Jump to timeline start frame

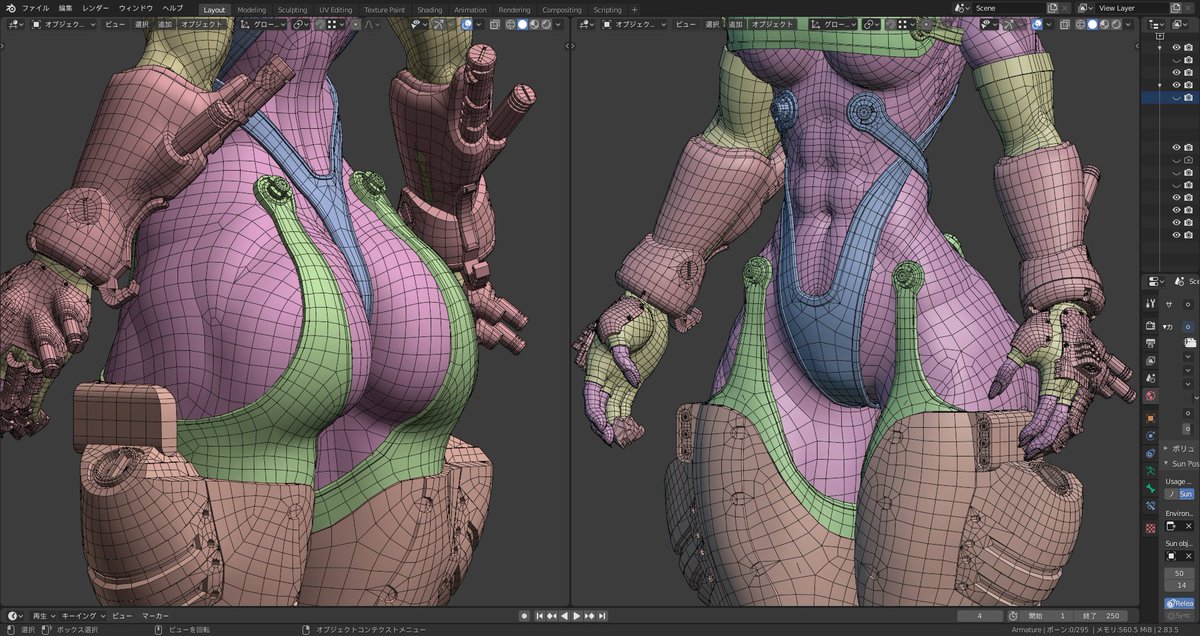538,616
